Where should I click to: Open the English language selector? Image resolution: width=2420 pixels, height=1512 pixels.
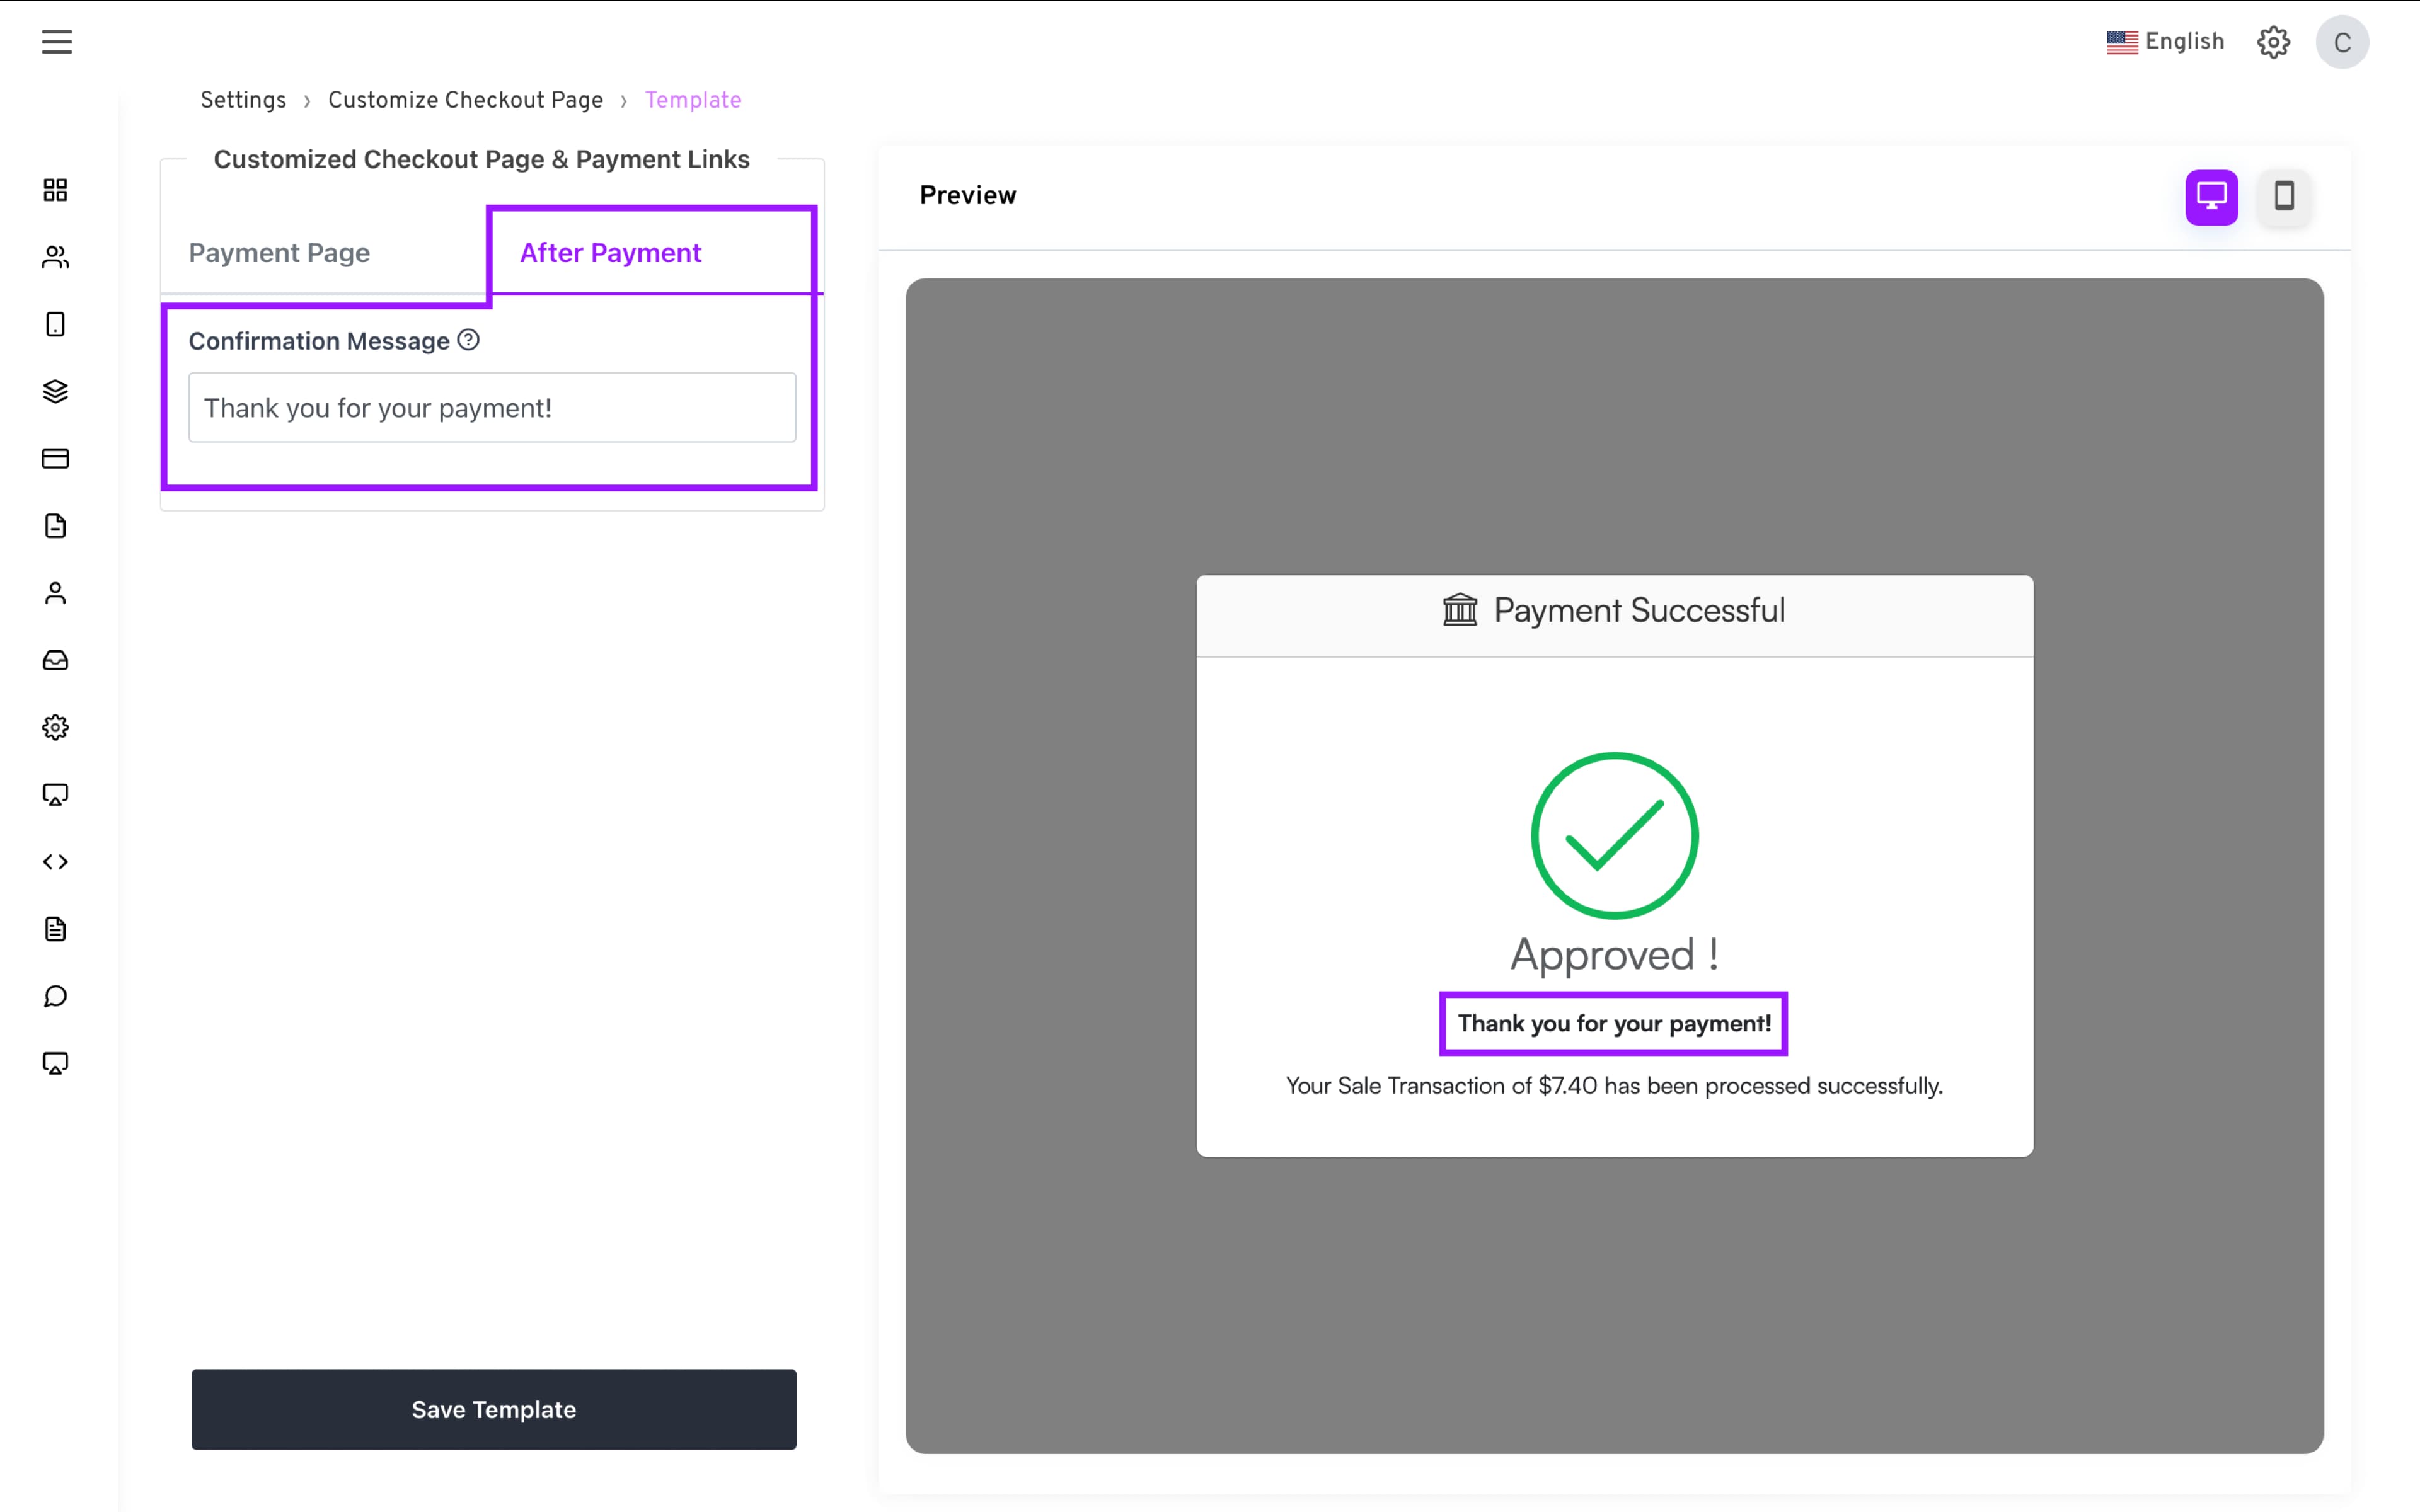pos(2165,42)
